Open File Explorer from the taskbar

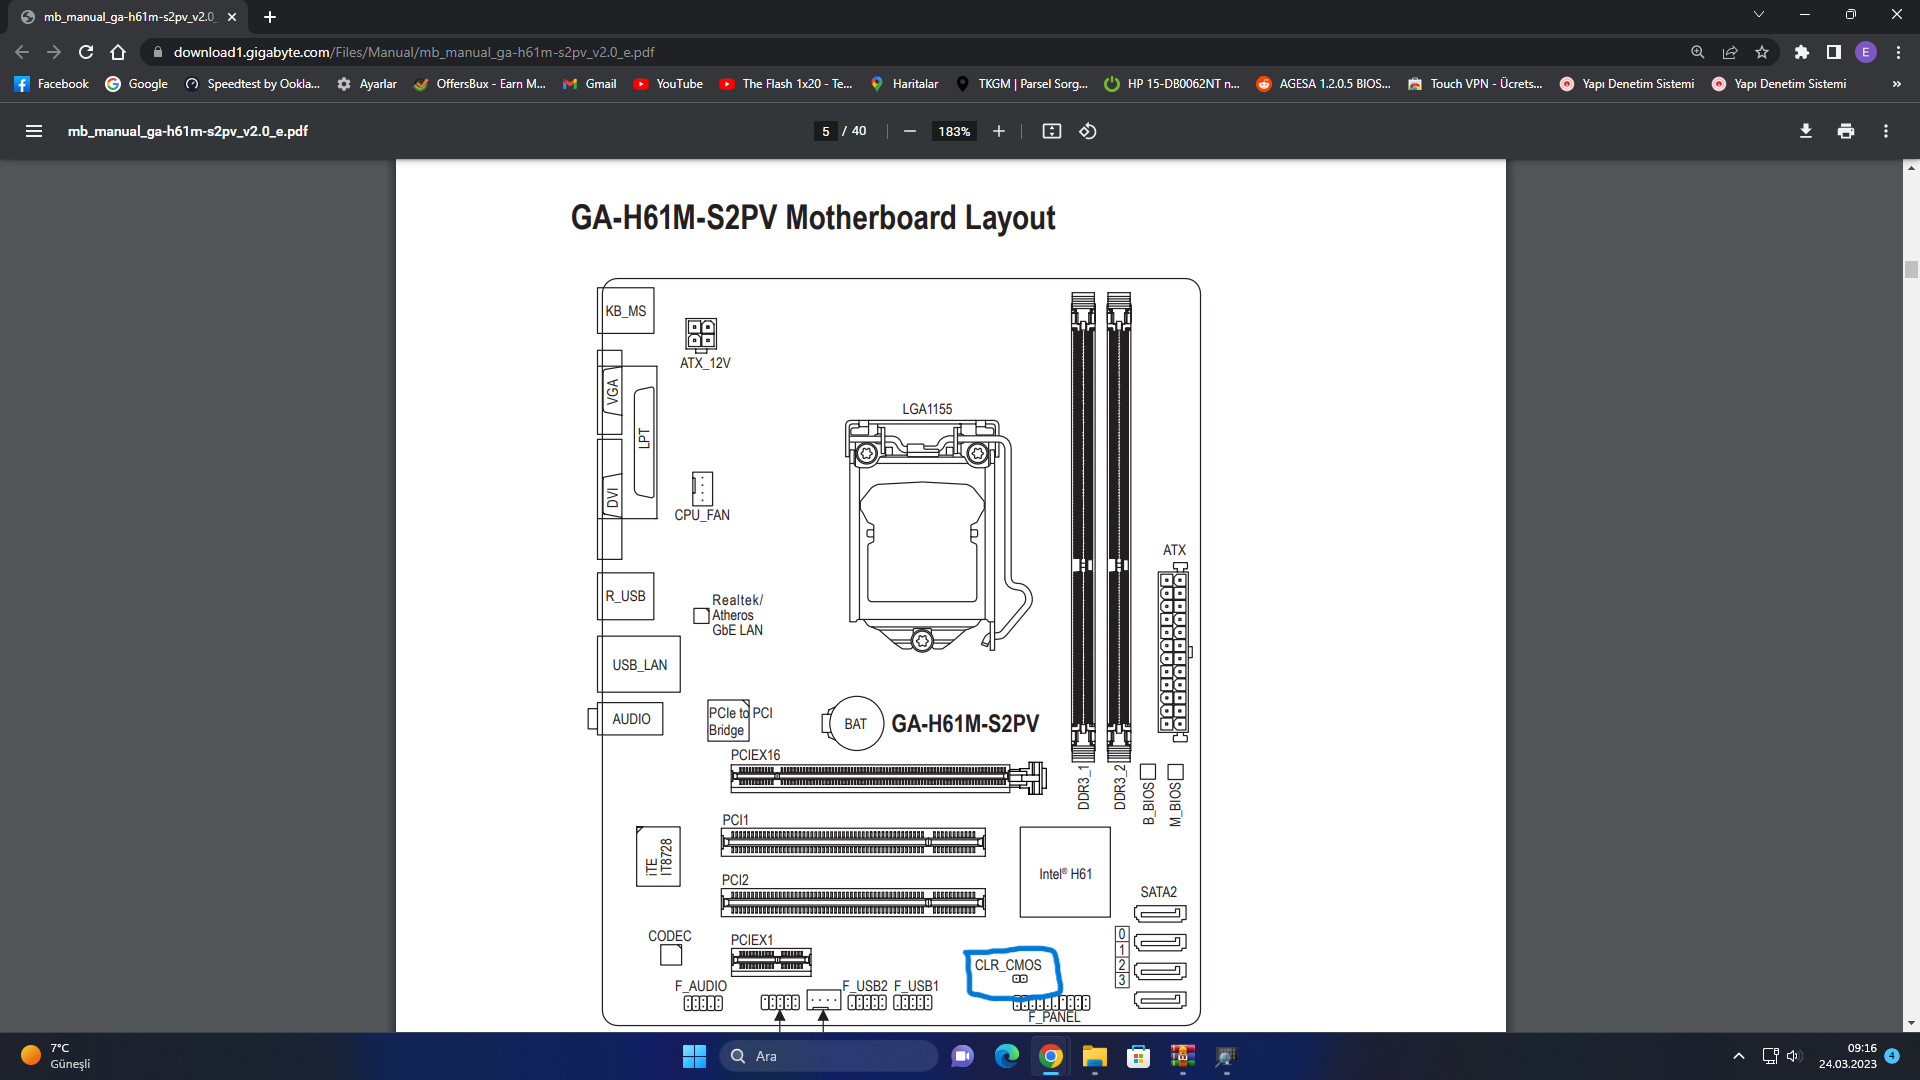pyautogui.click(x=1094, y=1056)
